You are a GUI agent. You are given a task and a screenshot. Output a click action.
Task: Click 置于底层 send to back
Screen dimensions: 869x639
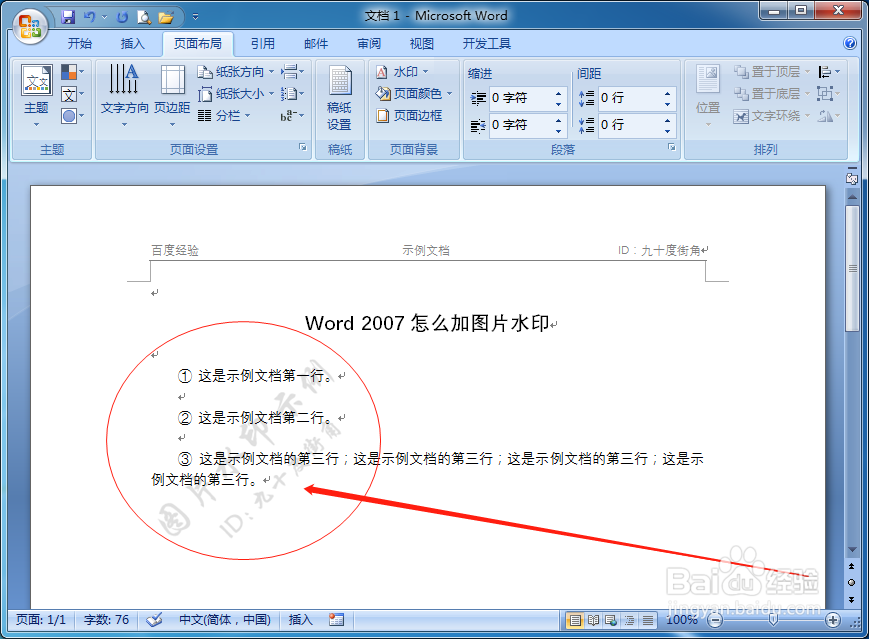click(x=771, y=94)
